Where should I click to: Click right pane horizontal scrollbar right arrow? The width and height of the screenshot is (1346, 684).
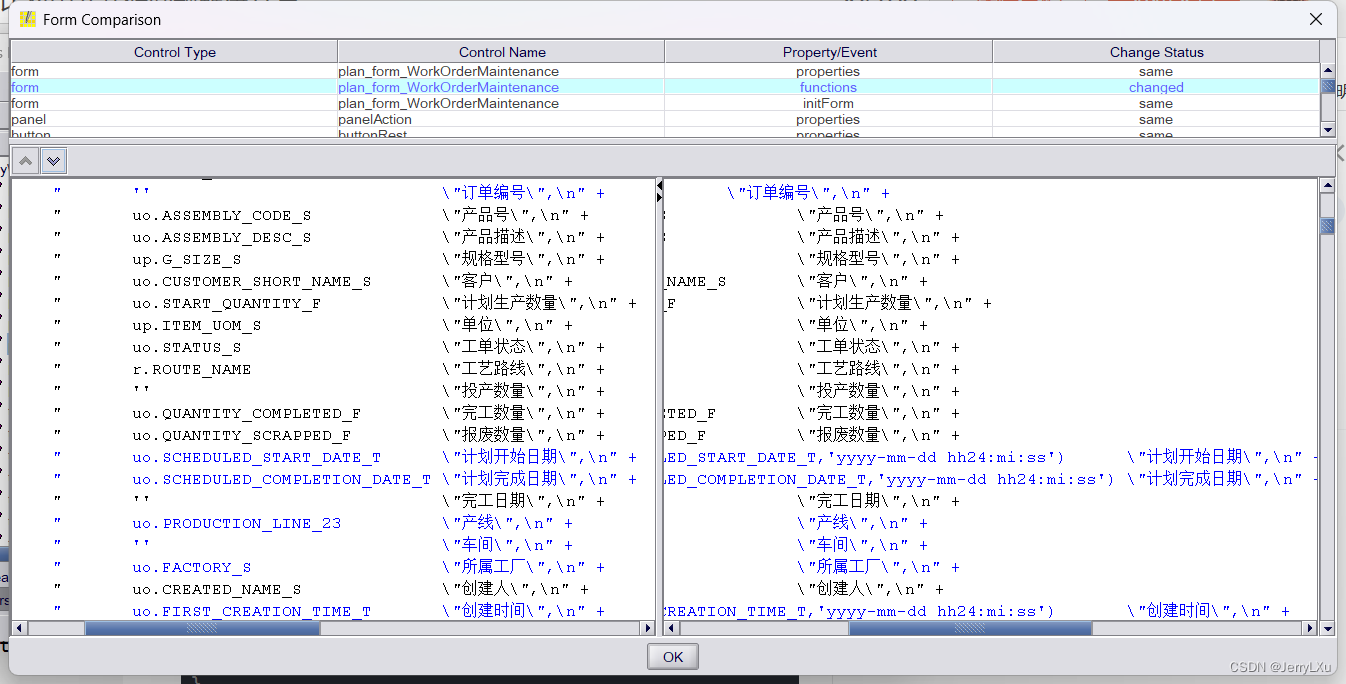1311,628
